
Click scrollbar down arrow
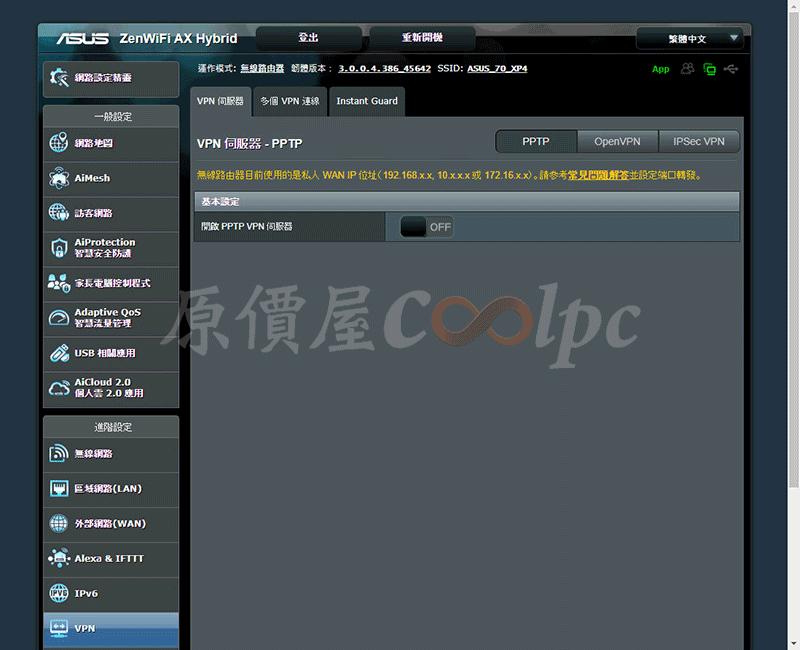[x=794, y=644]
